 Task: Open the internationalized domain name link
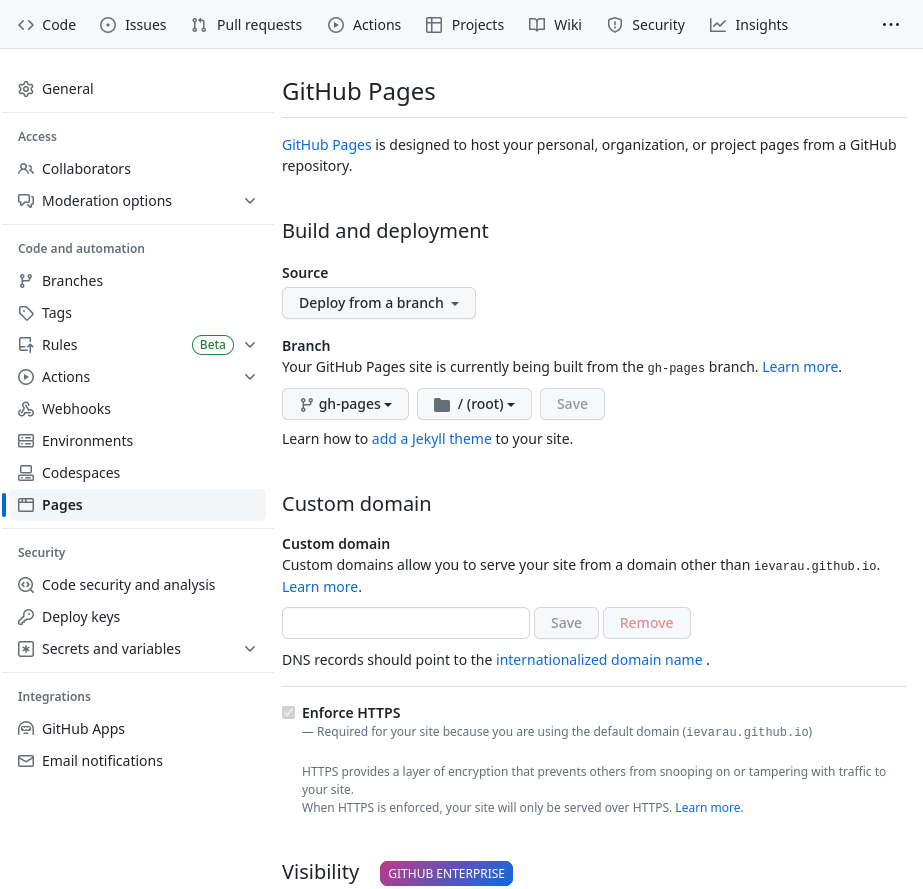pyautogui.click(x=599, y=660)
